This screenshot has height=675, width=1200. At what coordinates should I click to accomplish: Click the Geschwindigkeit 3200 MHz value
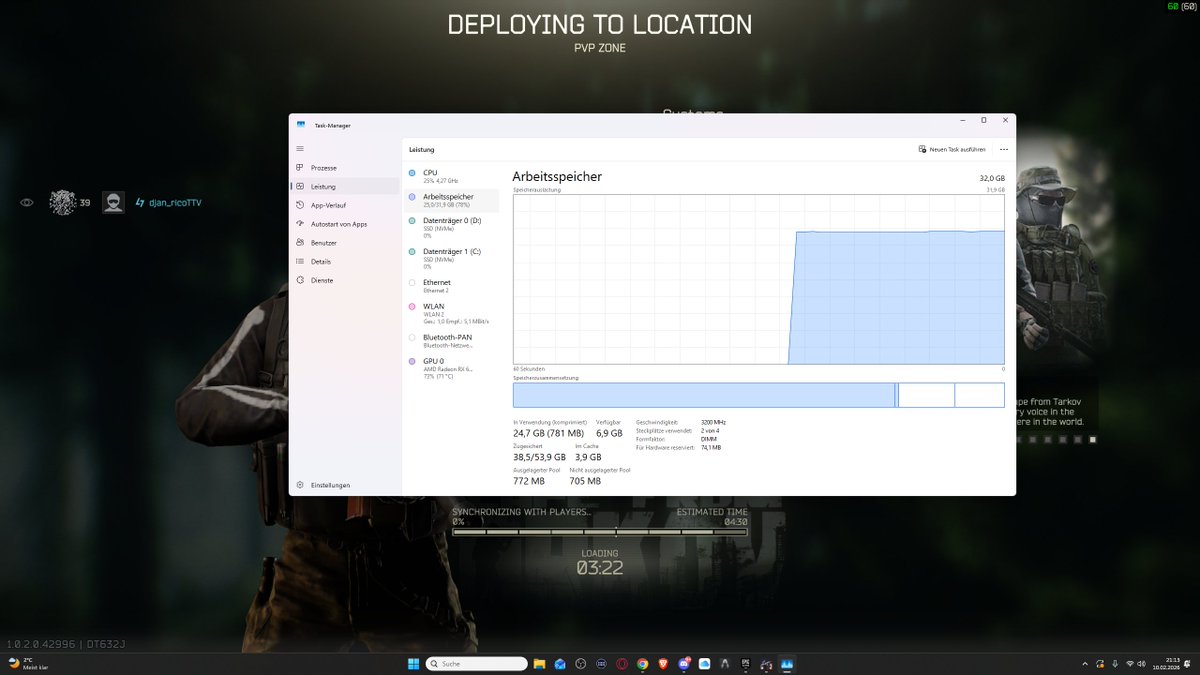(713, 422)
